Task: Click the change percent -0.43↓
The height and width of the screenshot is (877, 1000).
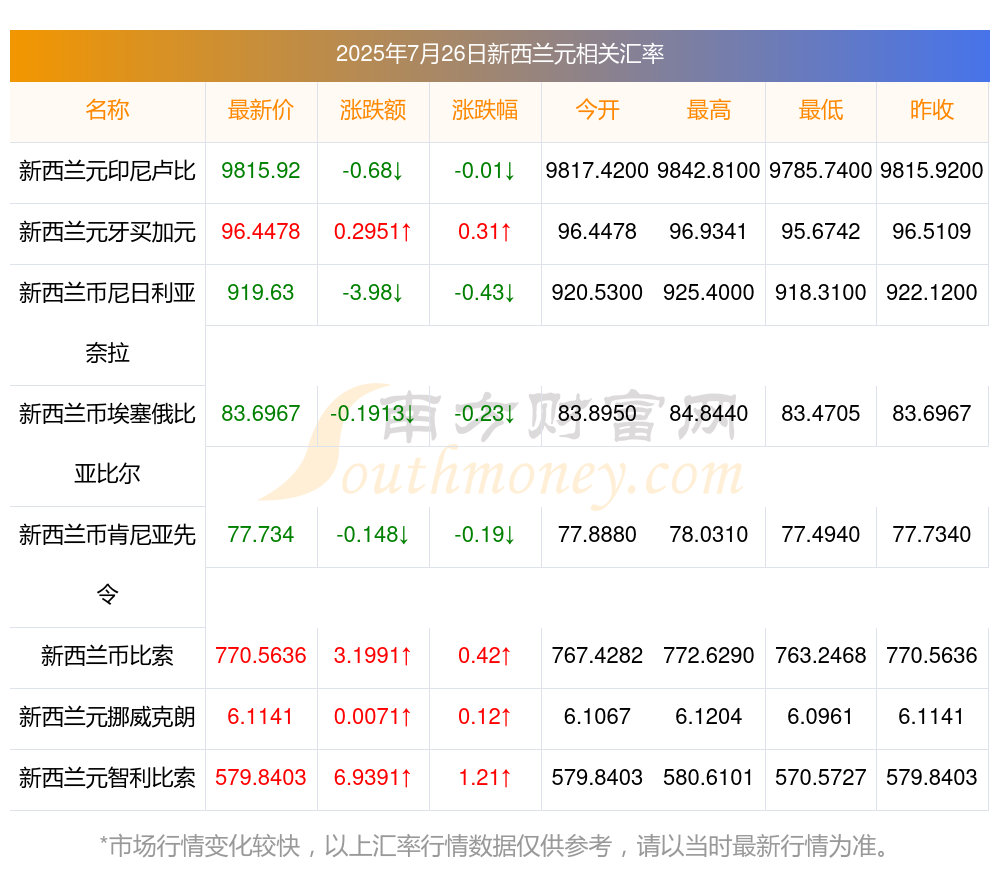Action: pos(485,293)
